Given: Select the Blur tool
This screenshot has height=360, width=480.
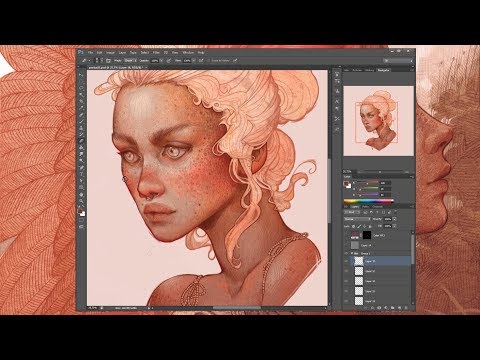Looking at the screenshot, I should (81, 154).
